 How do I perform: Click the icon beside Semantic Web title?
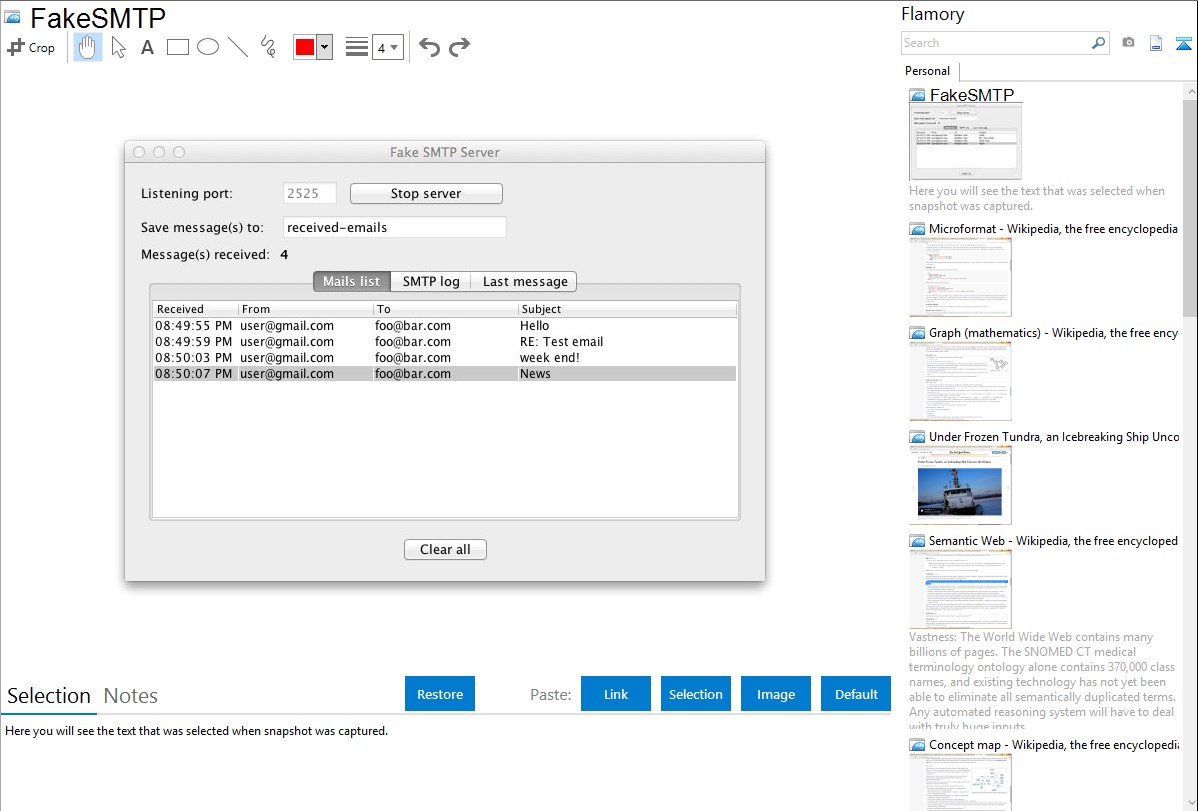pyautogui.click(x=917, y=541)
